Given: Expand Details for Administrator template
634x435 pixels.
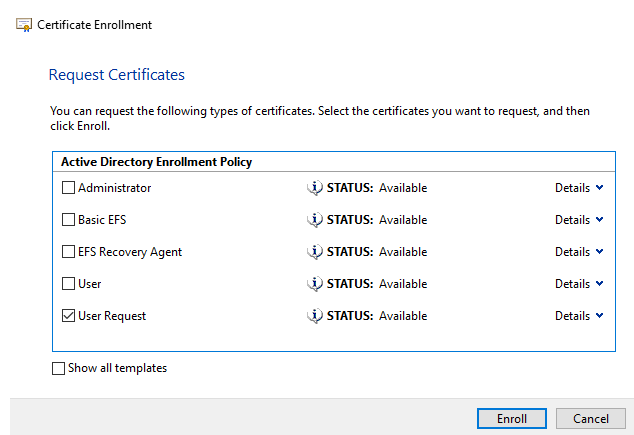Looking at the screenshot, I should point(579,188).
